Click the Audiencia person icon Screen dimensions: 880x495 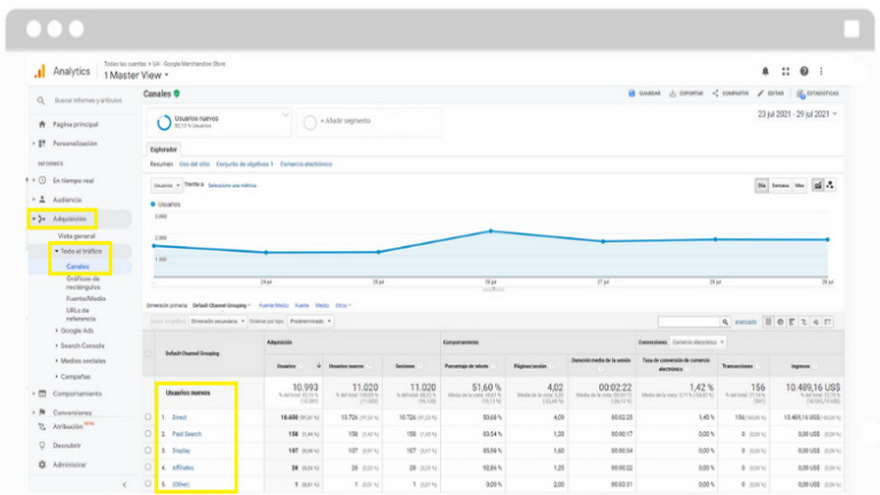pos(42,199)
